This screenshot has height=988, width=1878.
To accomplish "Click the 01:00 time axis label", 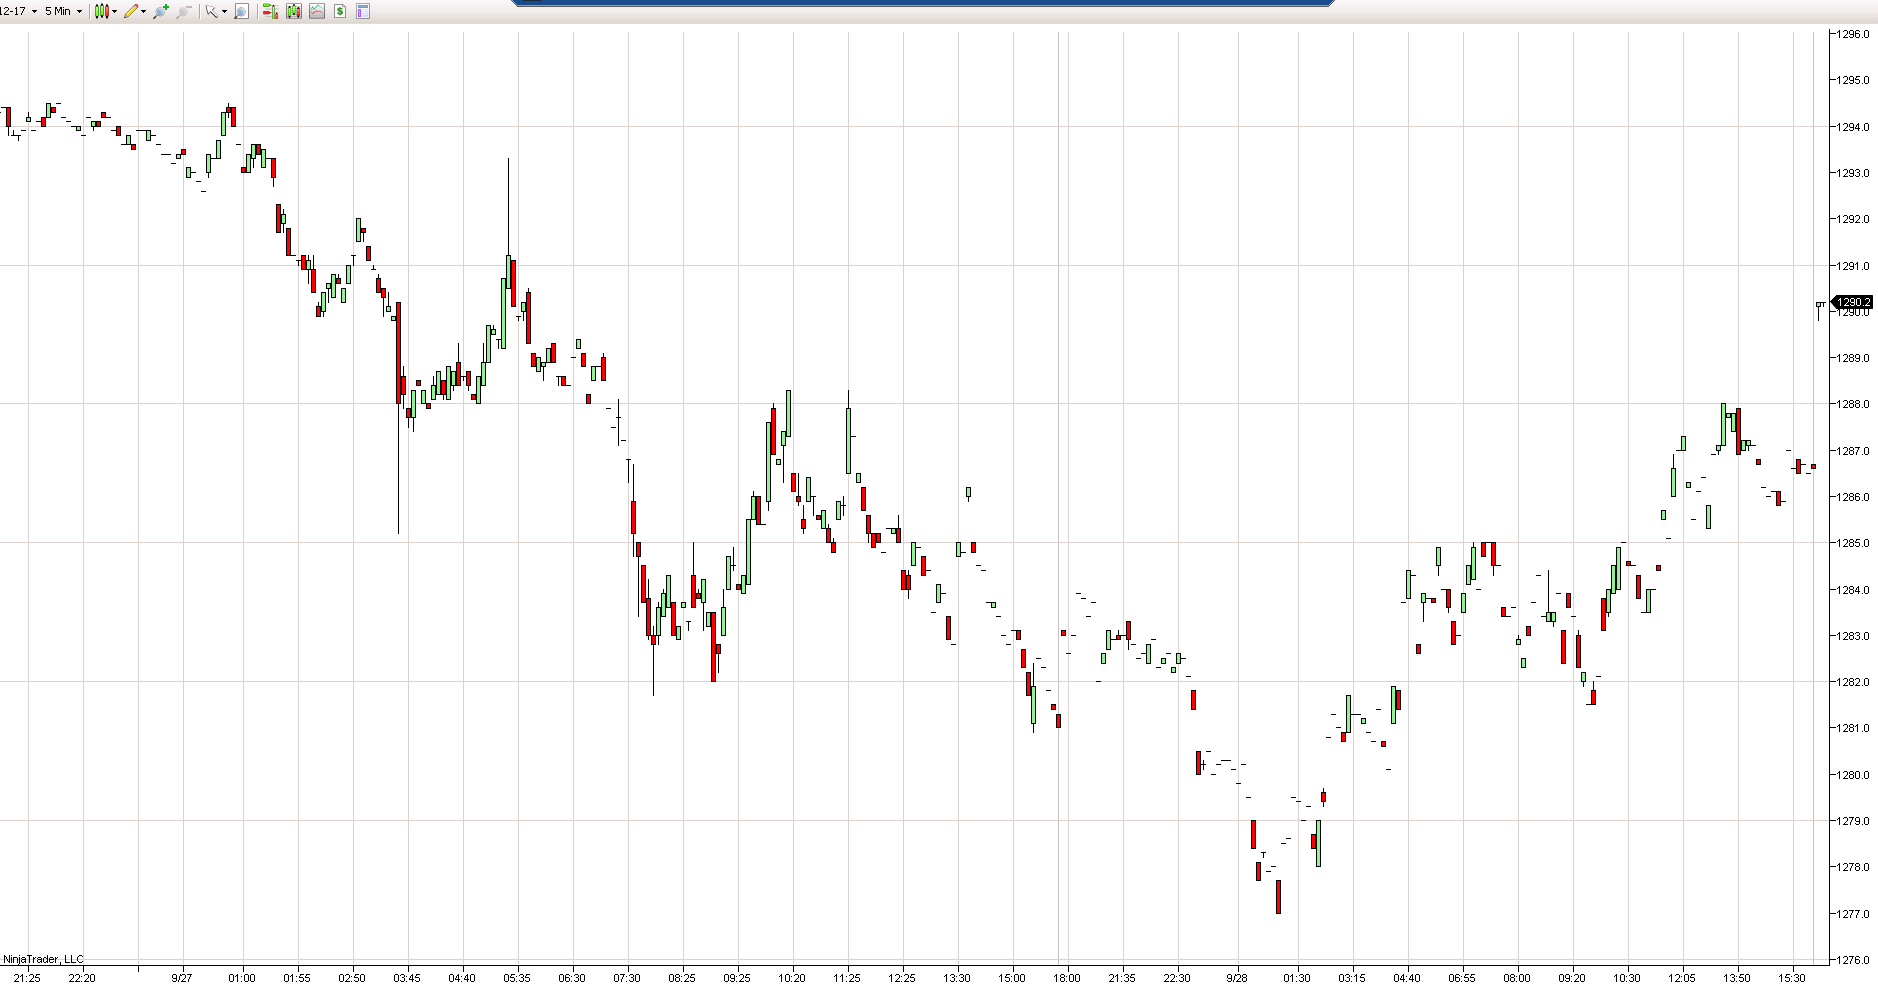I will coord(242,978).
